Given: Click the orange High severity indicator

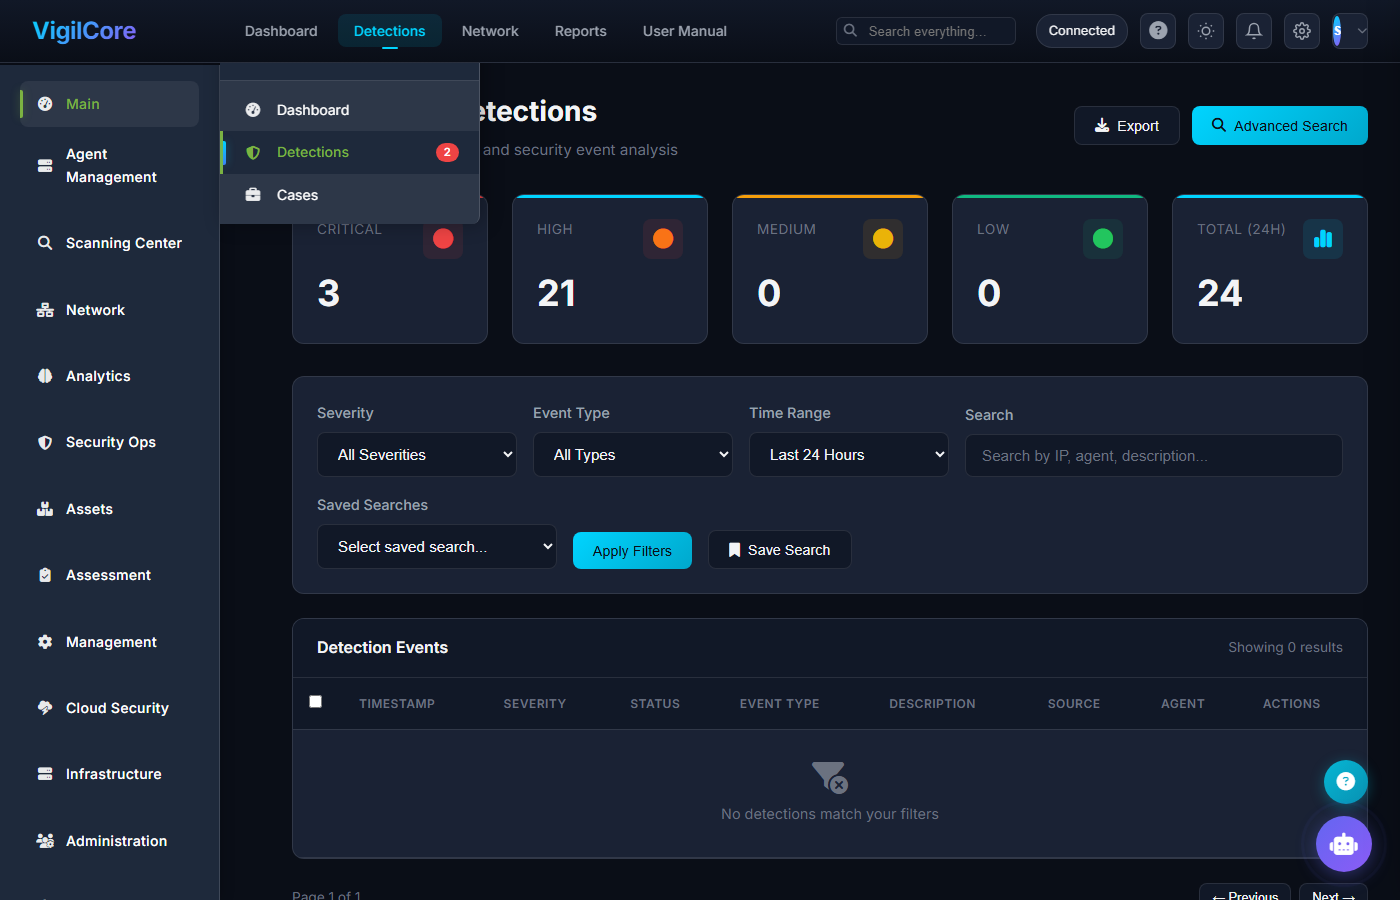Looking at the screenshot, I should 663,239.
